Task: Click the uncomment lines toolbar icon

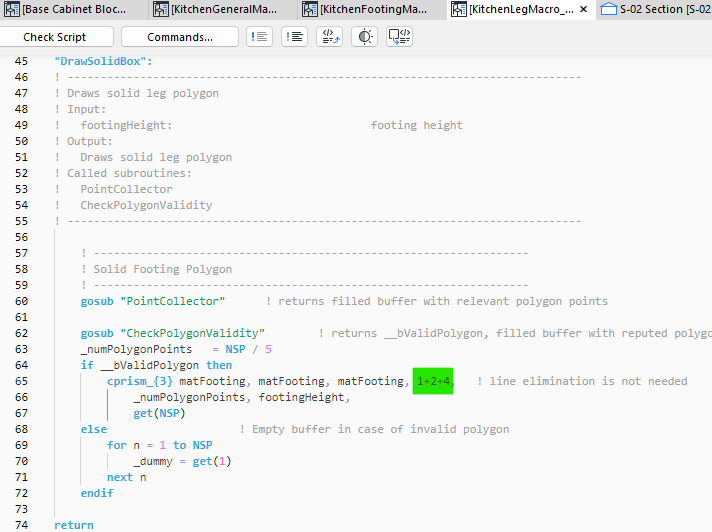Action: 295,37
